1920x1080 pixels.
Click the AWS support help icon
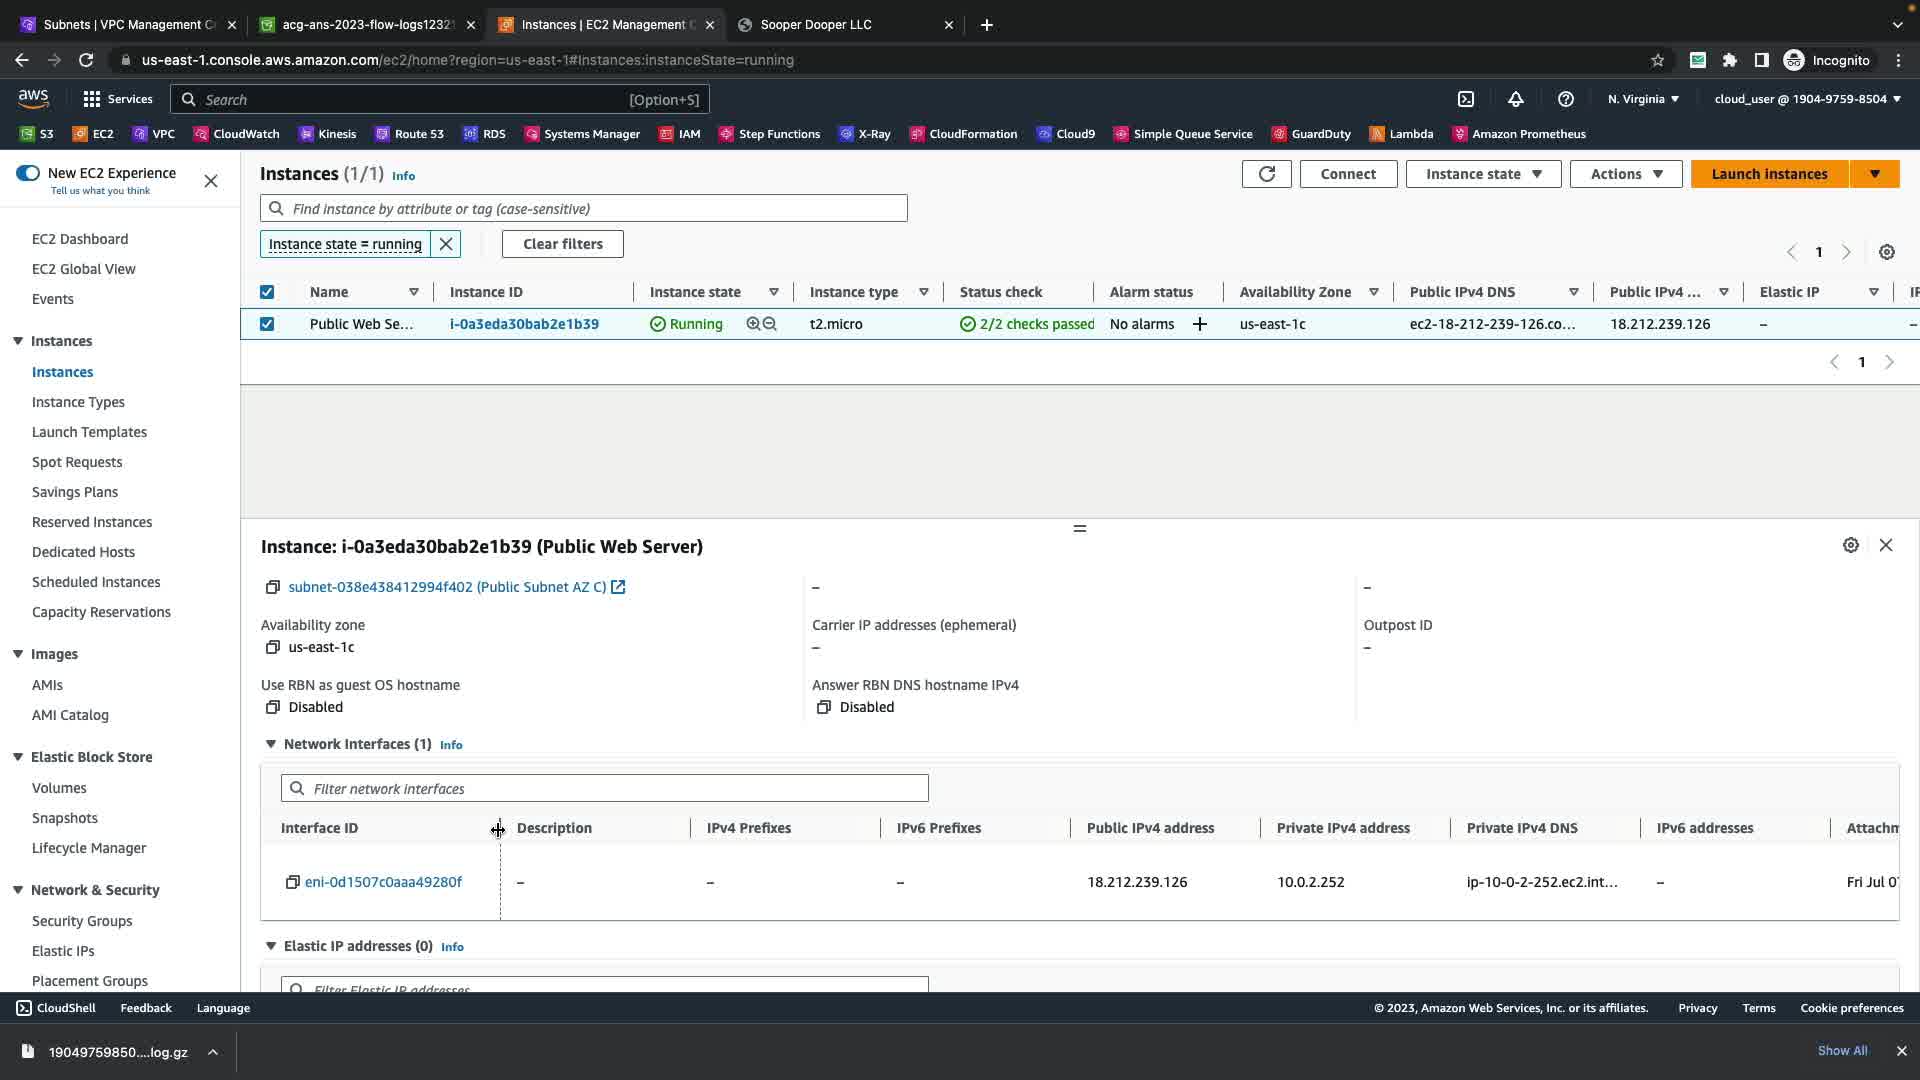[x=1566, y=99]
